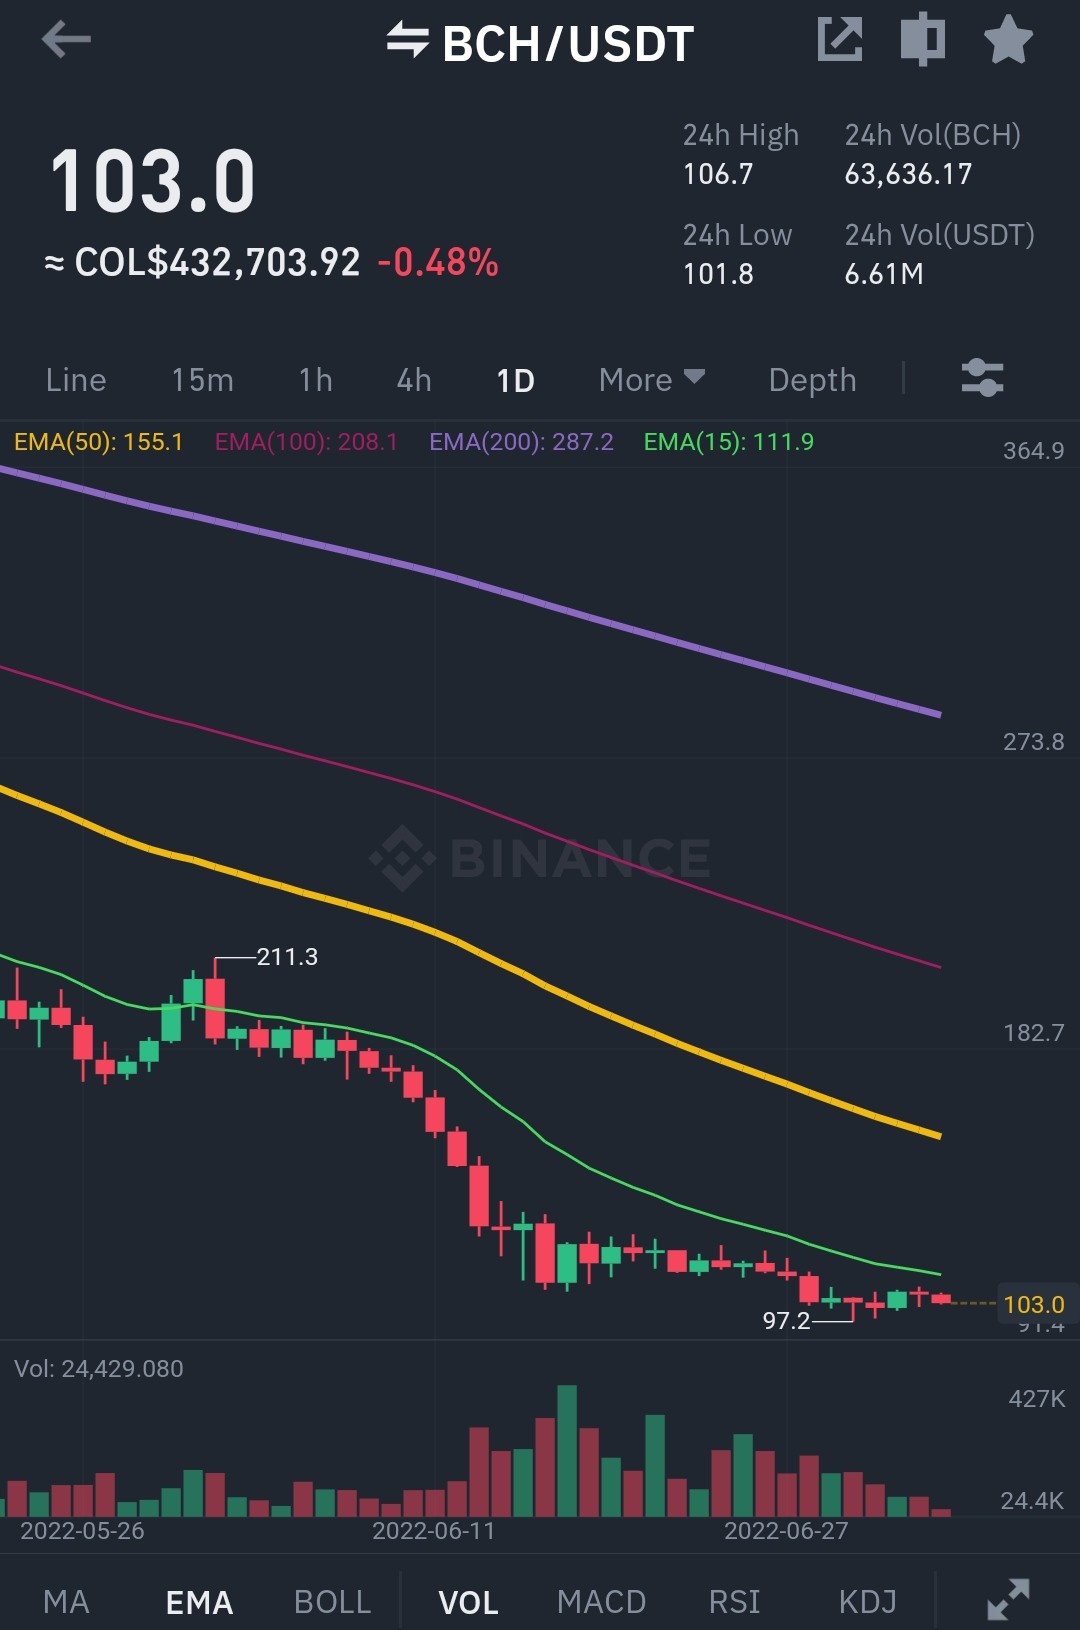Tap the swap pair icon beside BCH/USDT

pyautogui.click(x=408, y=41)
